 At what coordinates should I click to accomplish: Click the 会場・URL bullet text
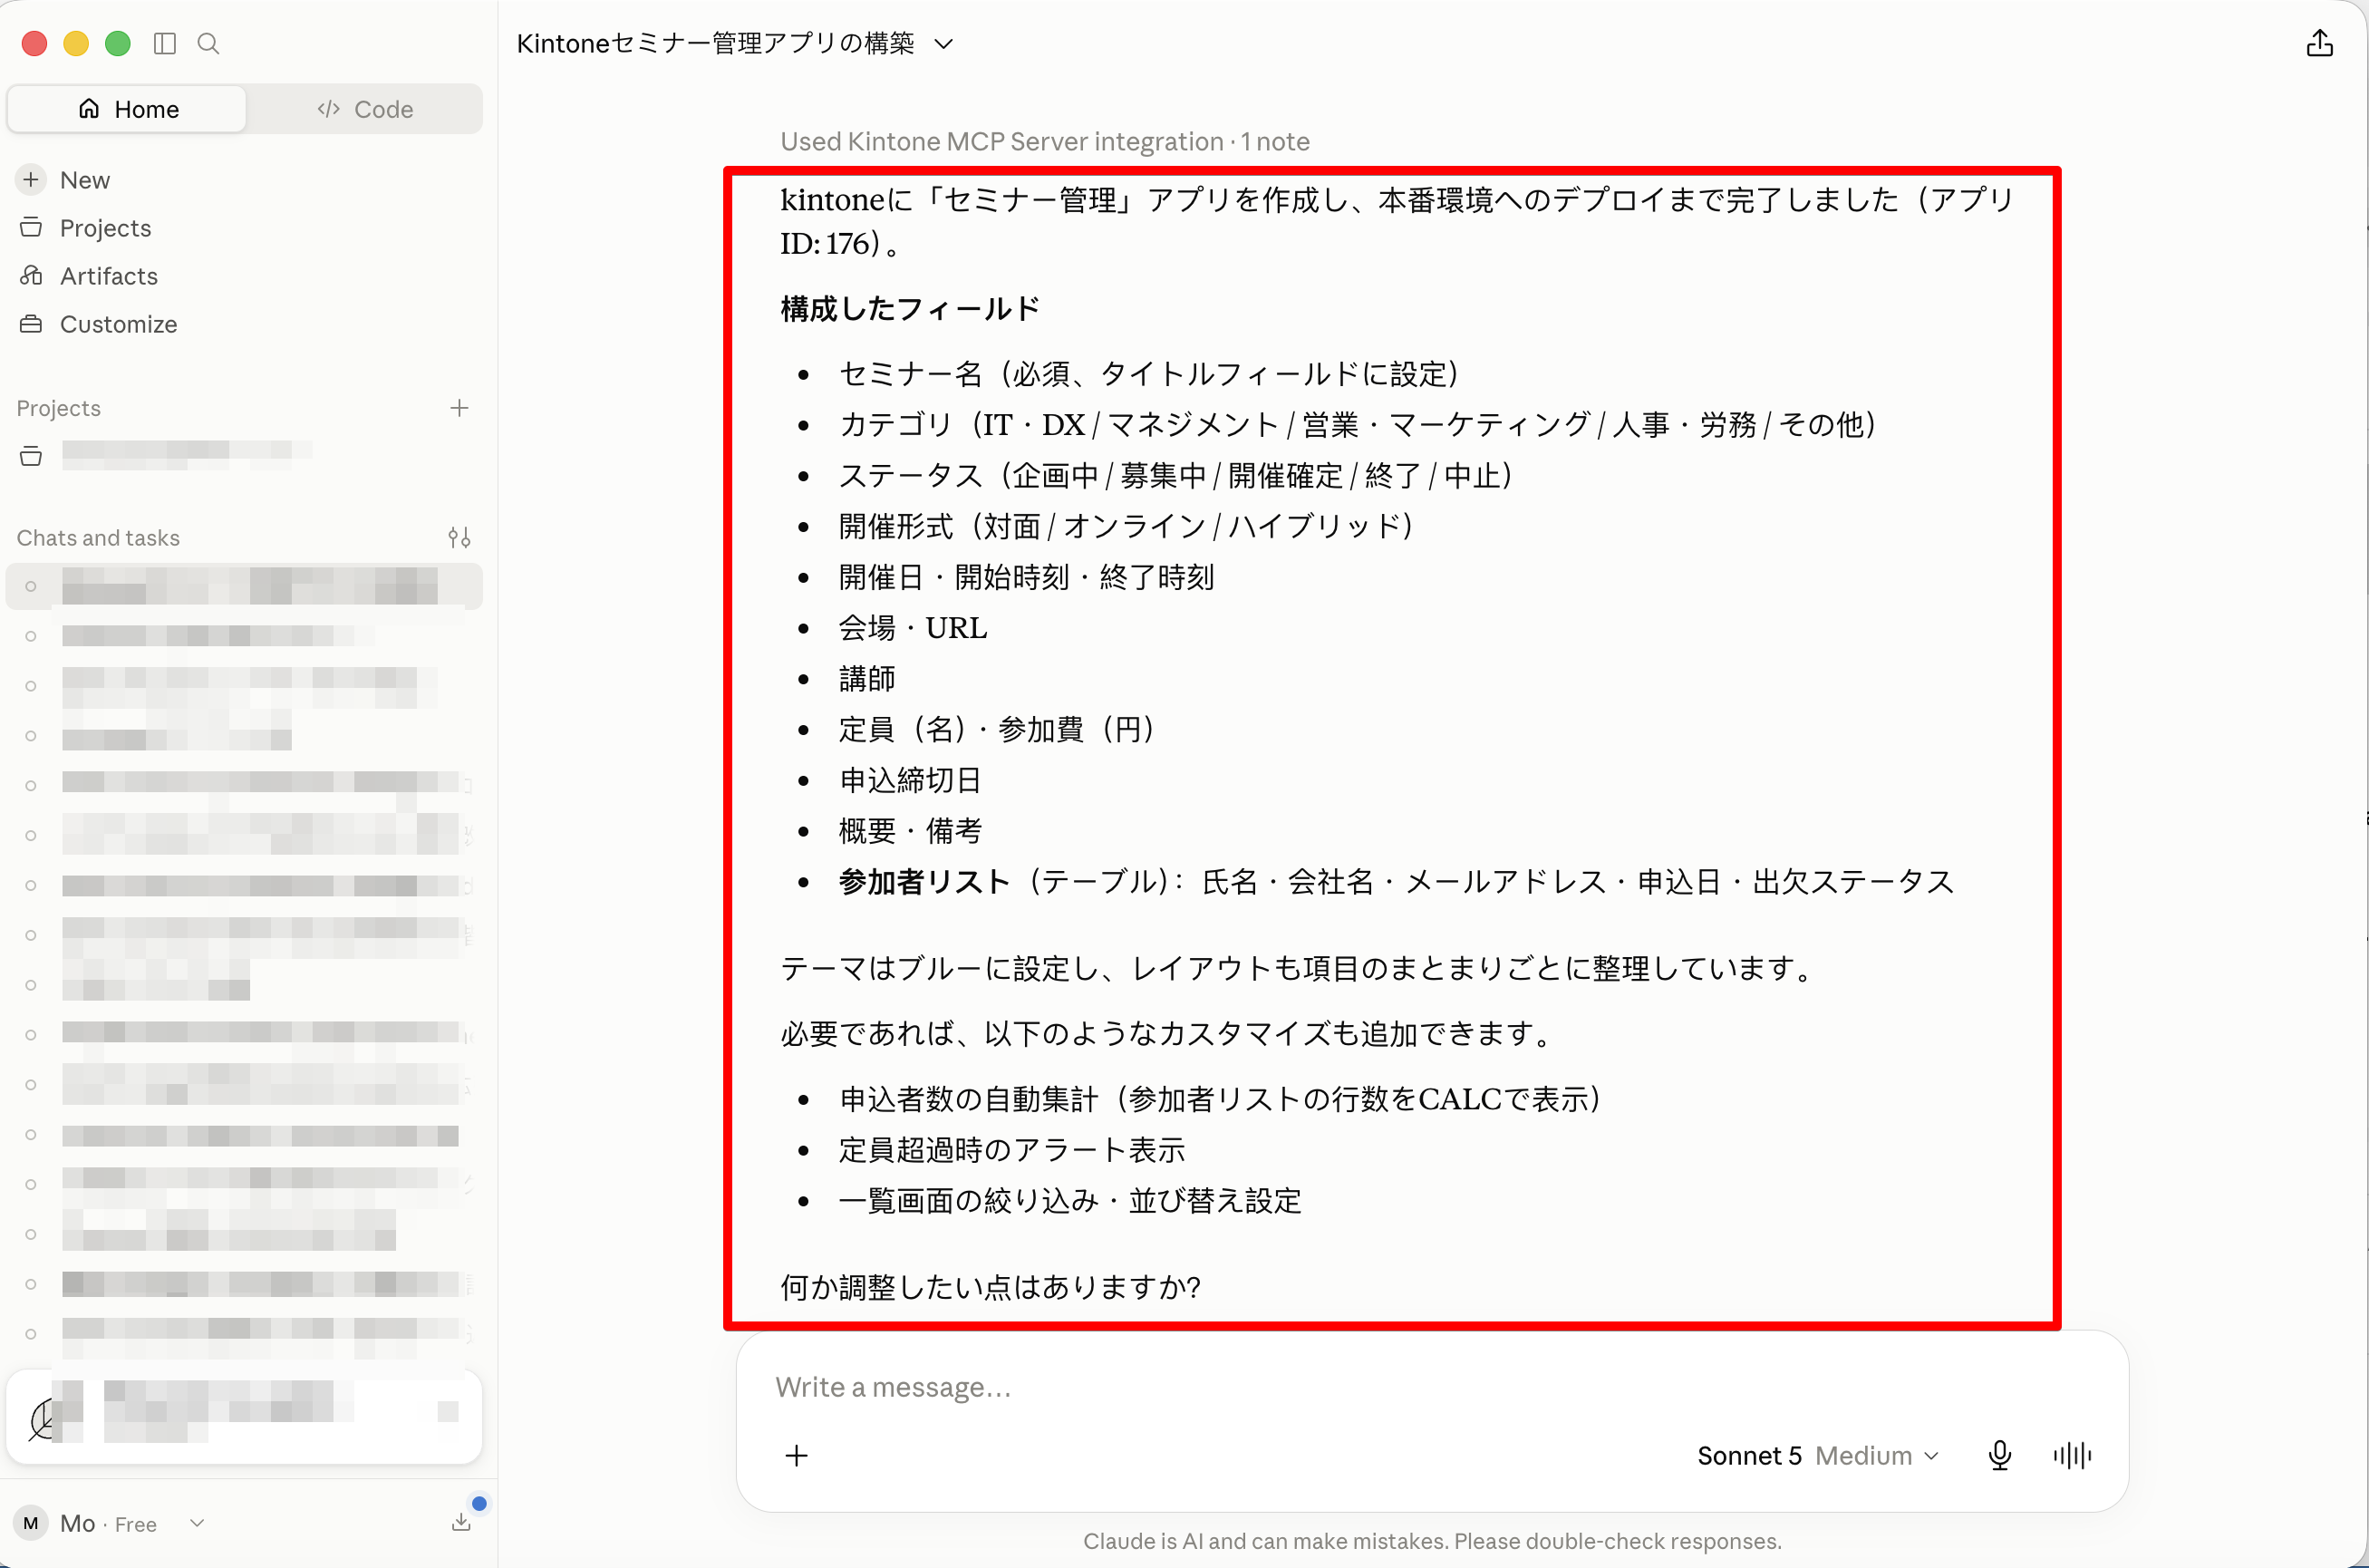912,628
